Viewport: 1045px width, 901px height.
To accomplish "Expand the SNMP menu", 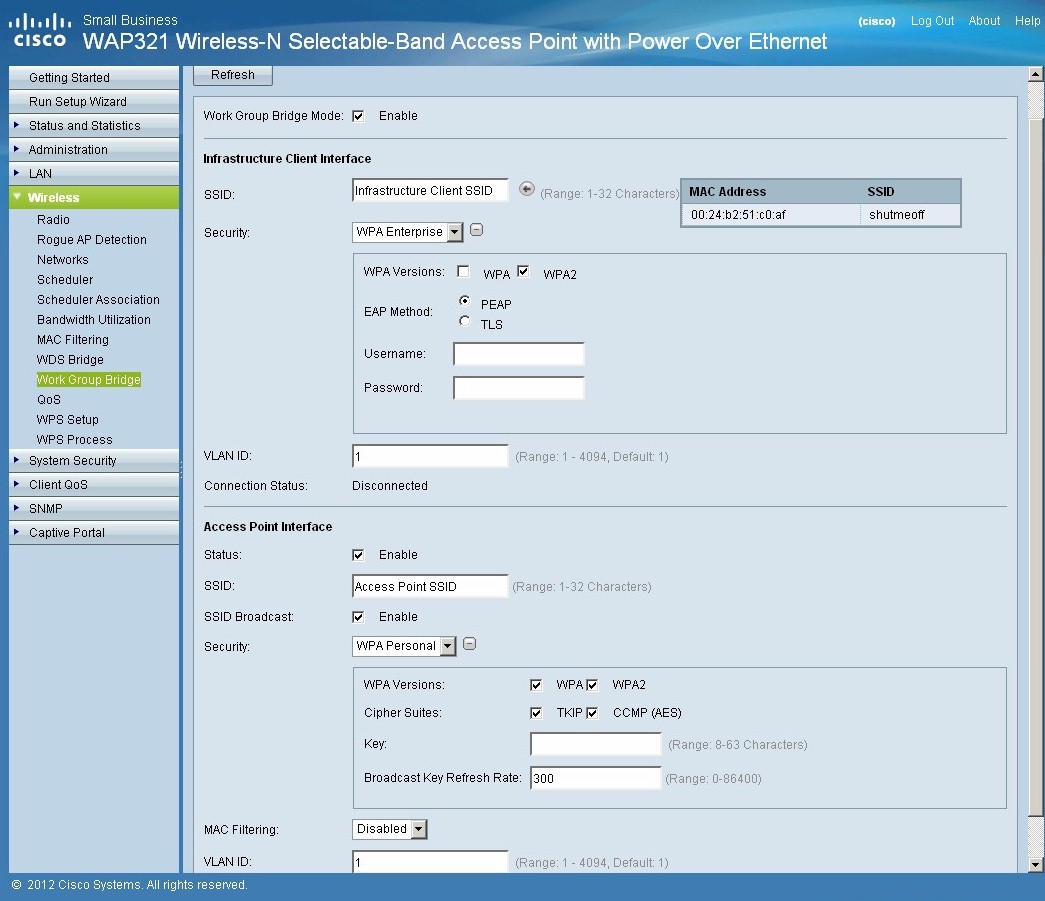I will (x=94, y=508).
